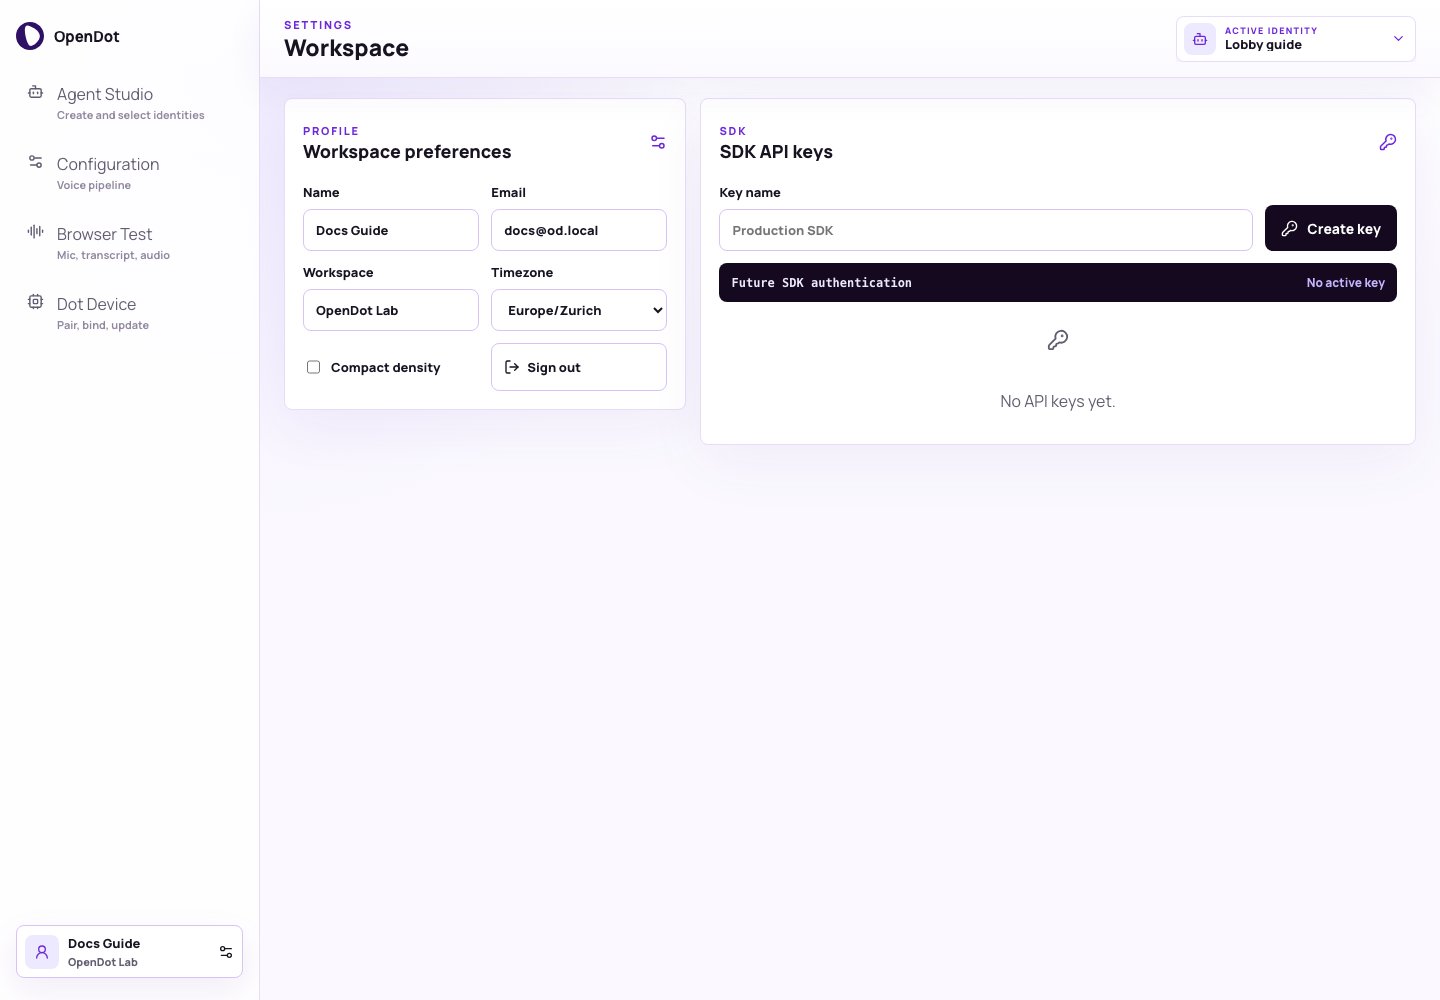Click the No API keys yet message
1440x1000 pixels.
[1058, 401]
